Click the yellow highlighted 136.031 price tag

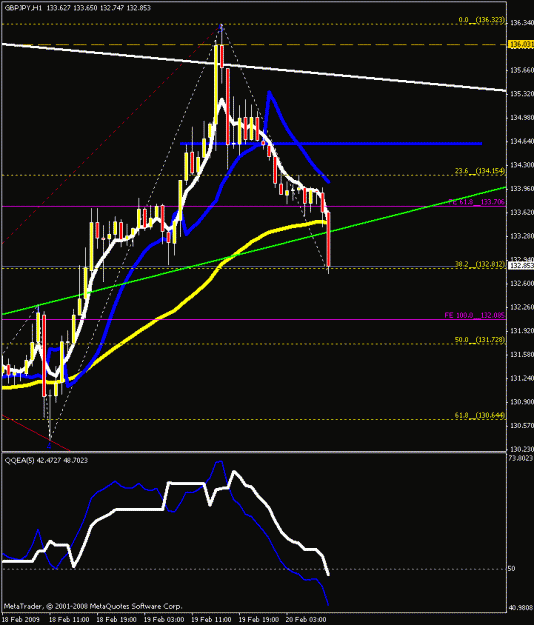coord(521,44)
